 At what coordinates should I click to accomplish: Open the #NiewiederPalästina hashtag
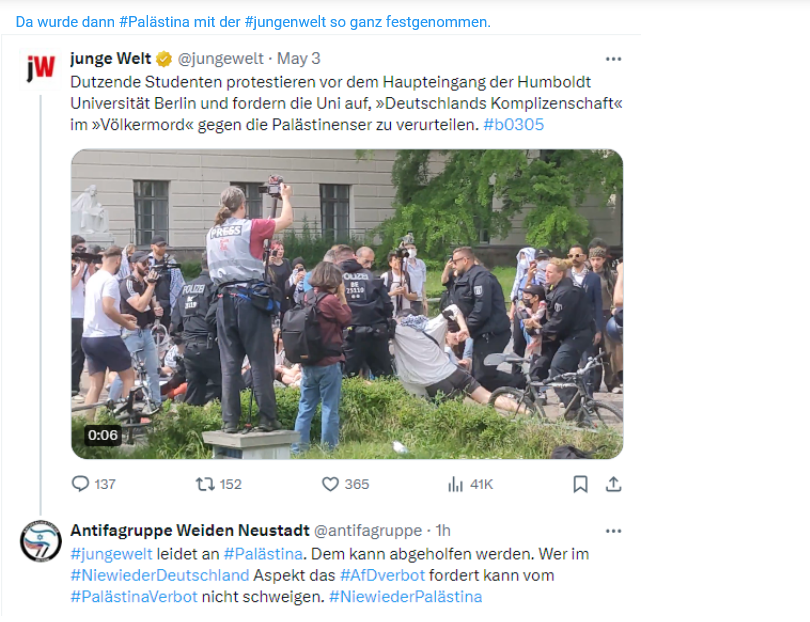coord(406,597)
